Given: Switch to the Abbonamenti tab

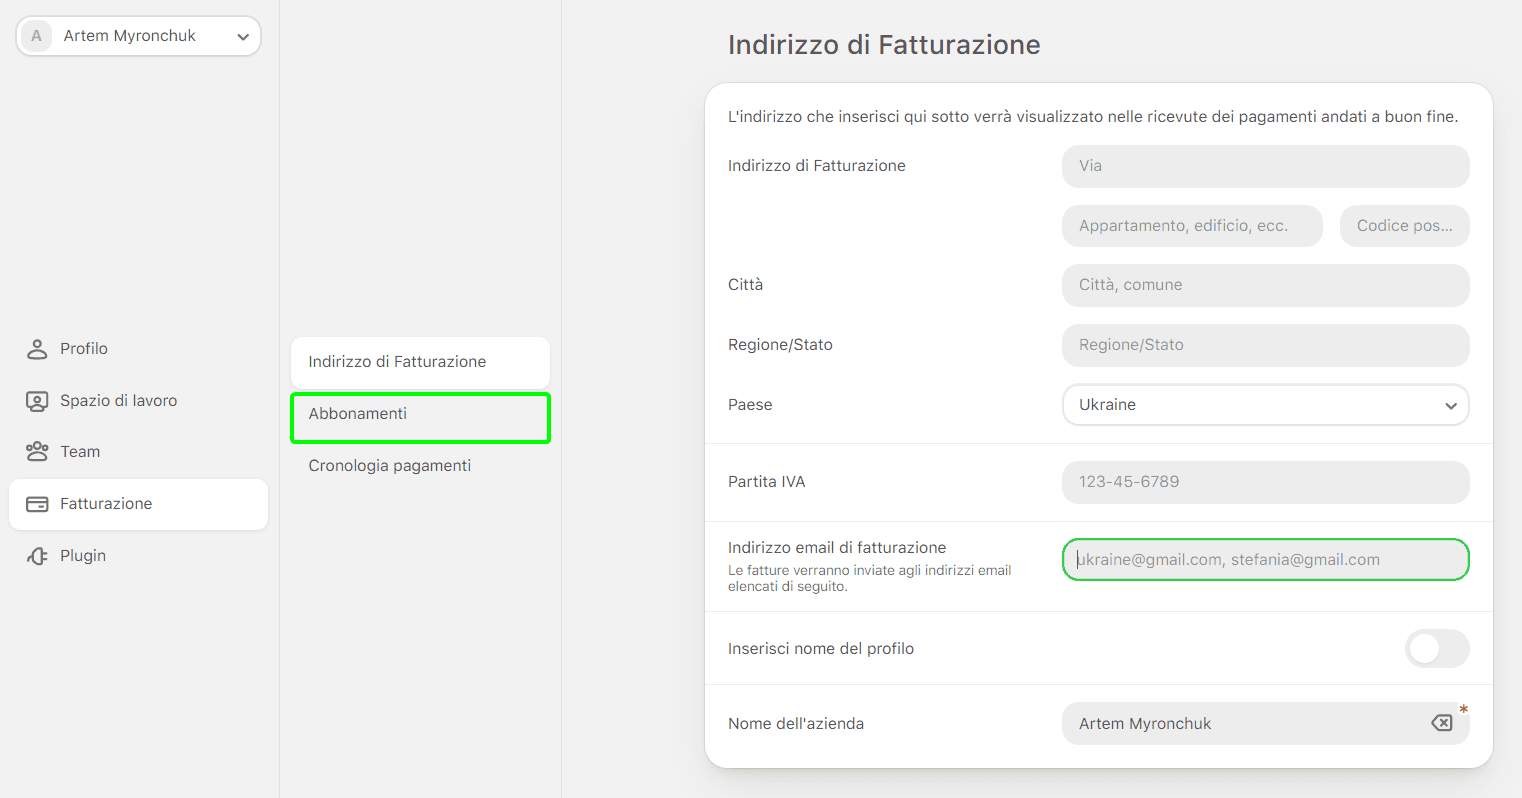Looking at the screenshot, I should [420, 413].
